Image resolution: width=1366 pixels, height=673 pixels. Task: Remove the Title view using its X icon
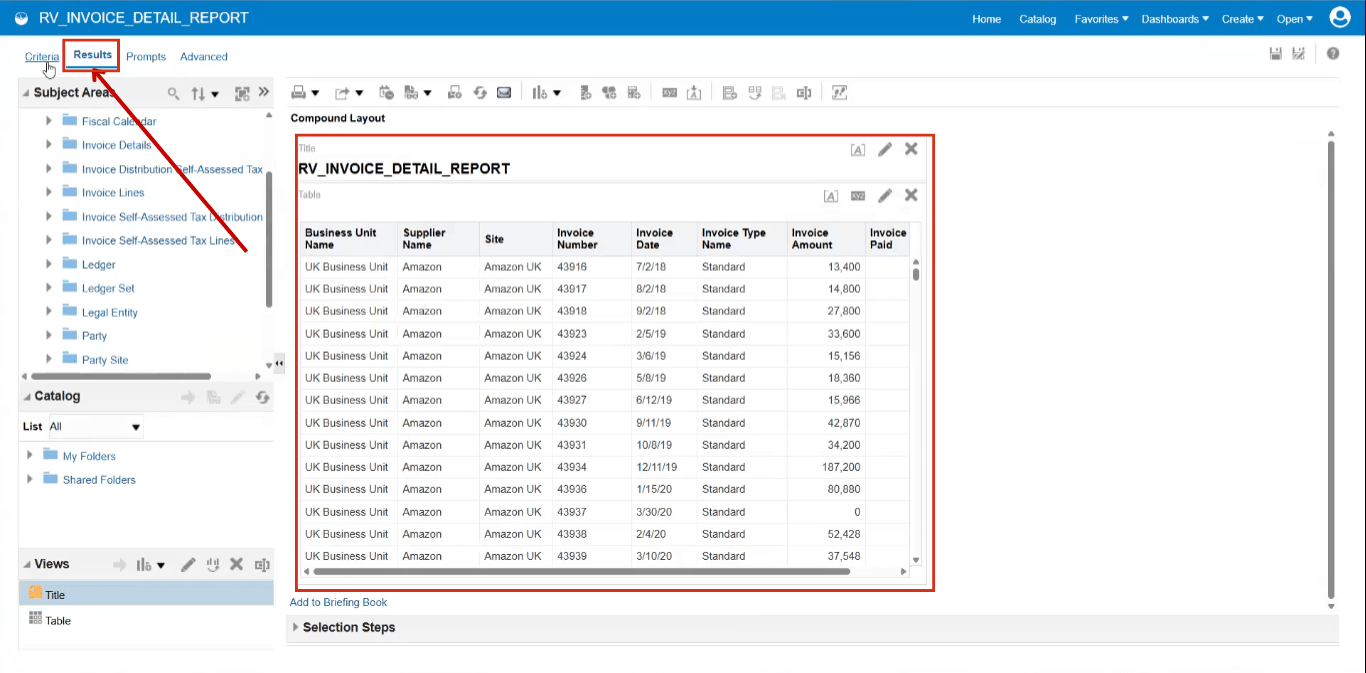(910, 148)
